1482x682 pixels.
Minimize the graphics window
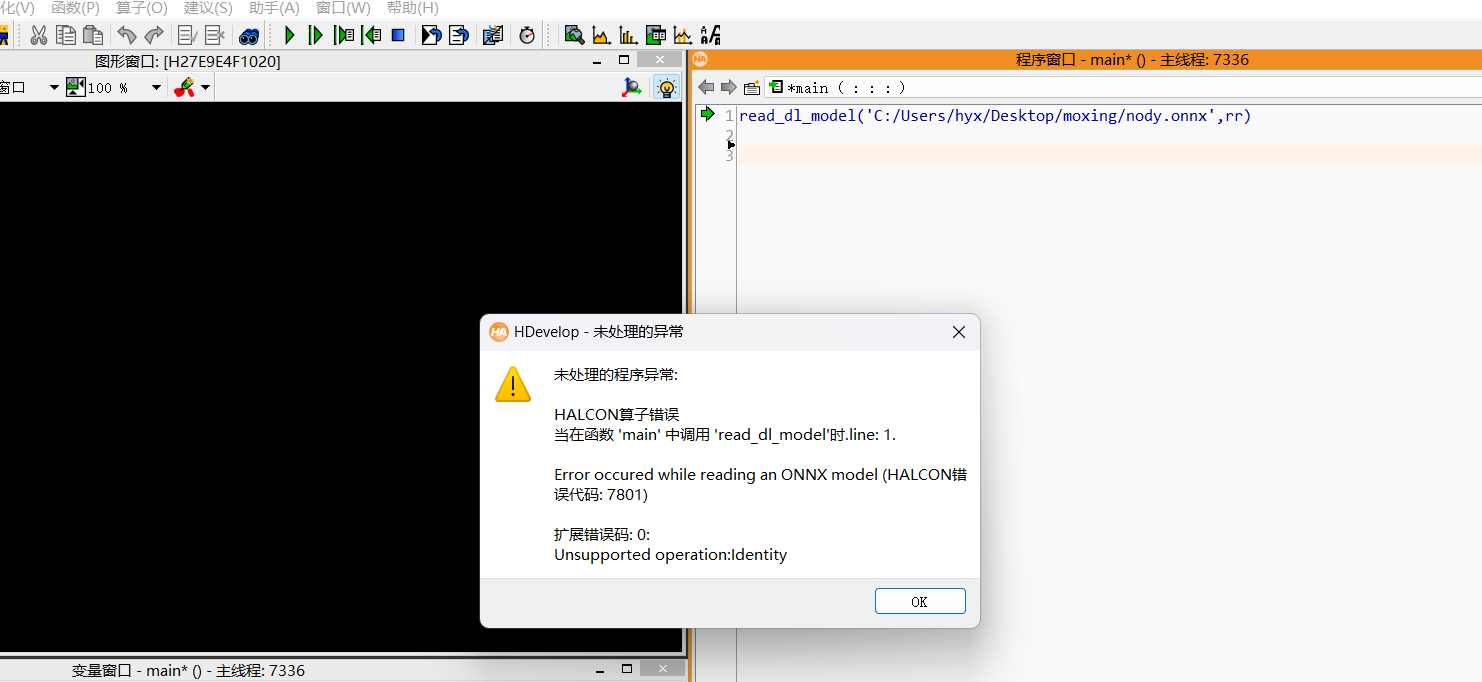click(597, 61)
